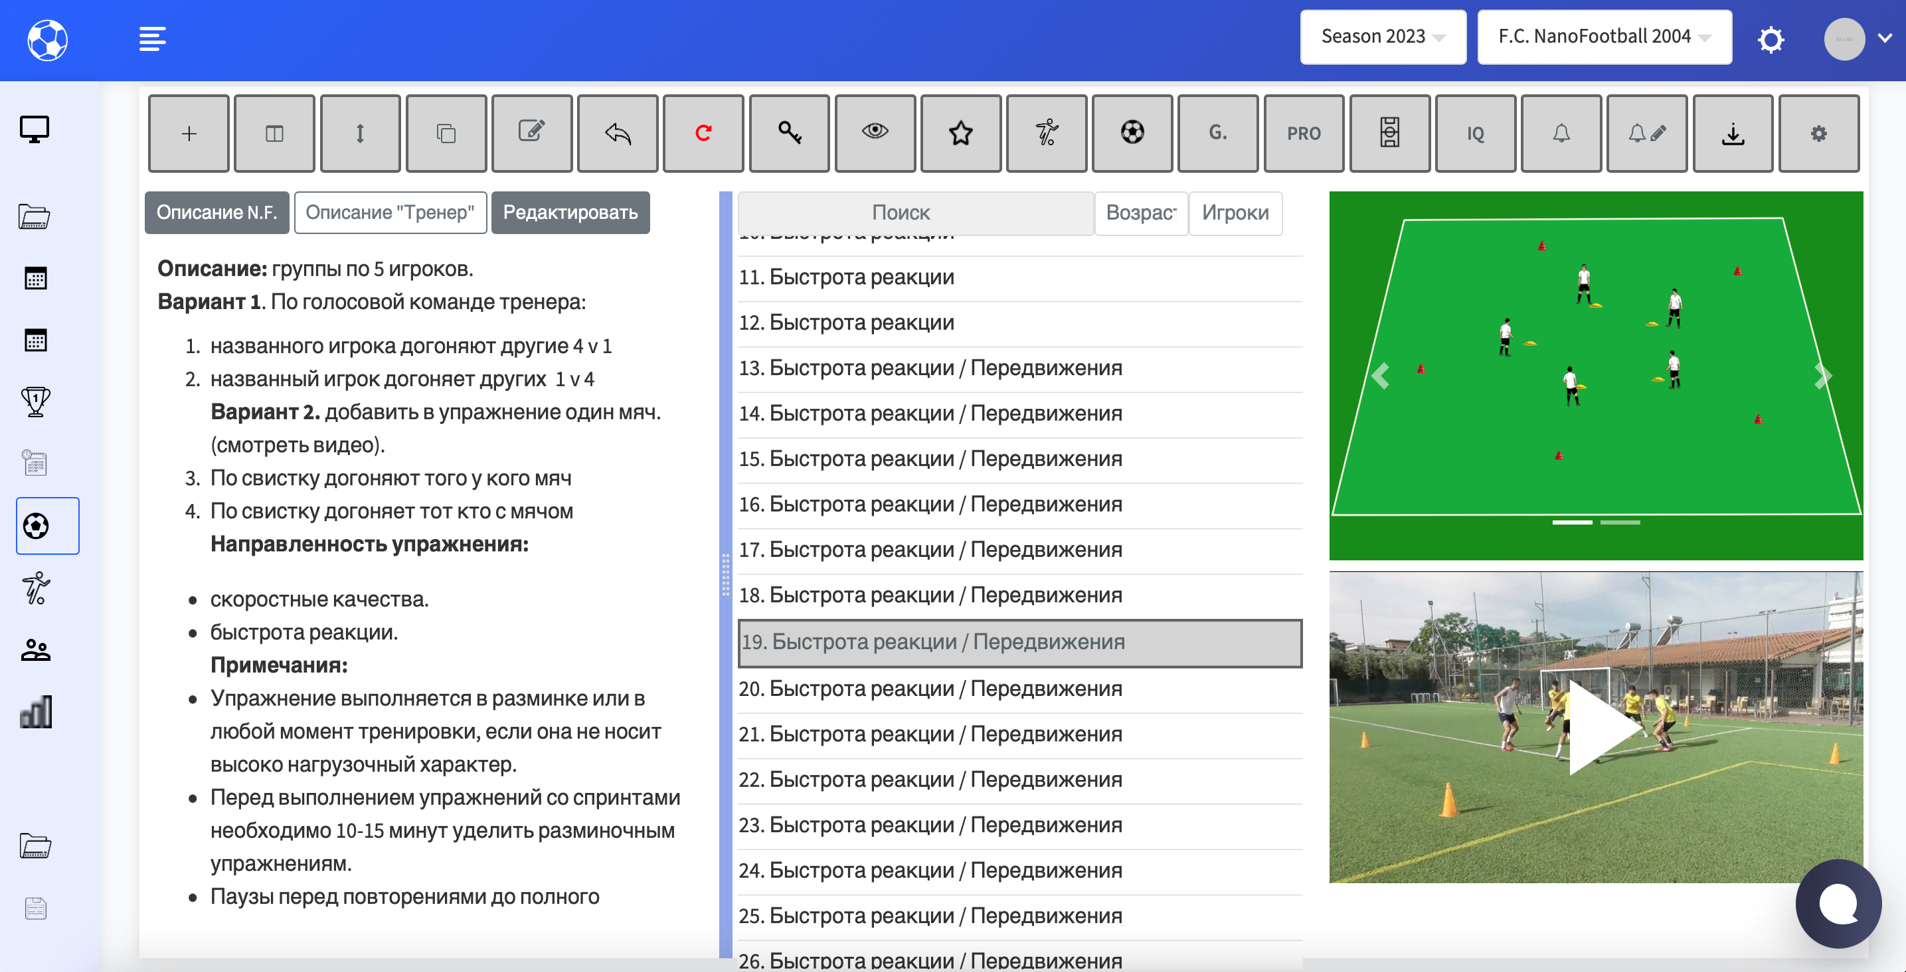
Task: Click the undo arrow toolbar icon
Action: pyautogui.click(x=617, y=133)
